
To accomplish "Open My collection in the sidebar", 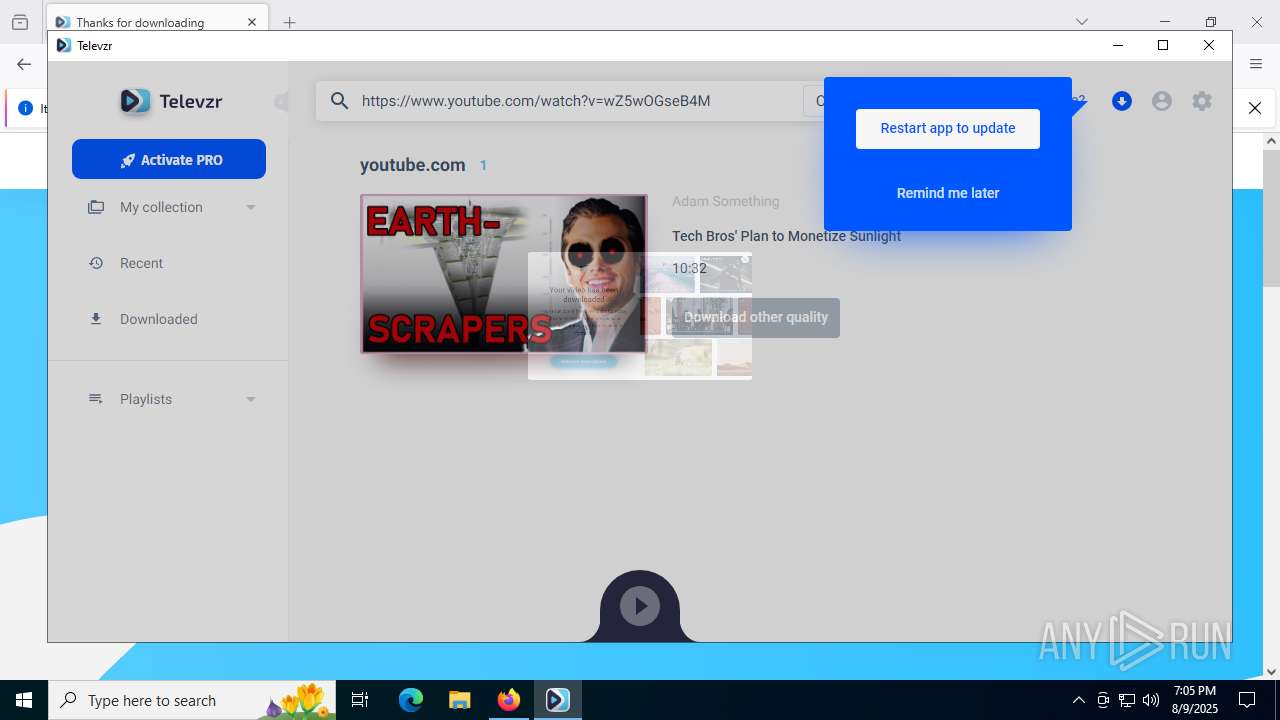I will [x=161, y=207].
